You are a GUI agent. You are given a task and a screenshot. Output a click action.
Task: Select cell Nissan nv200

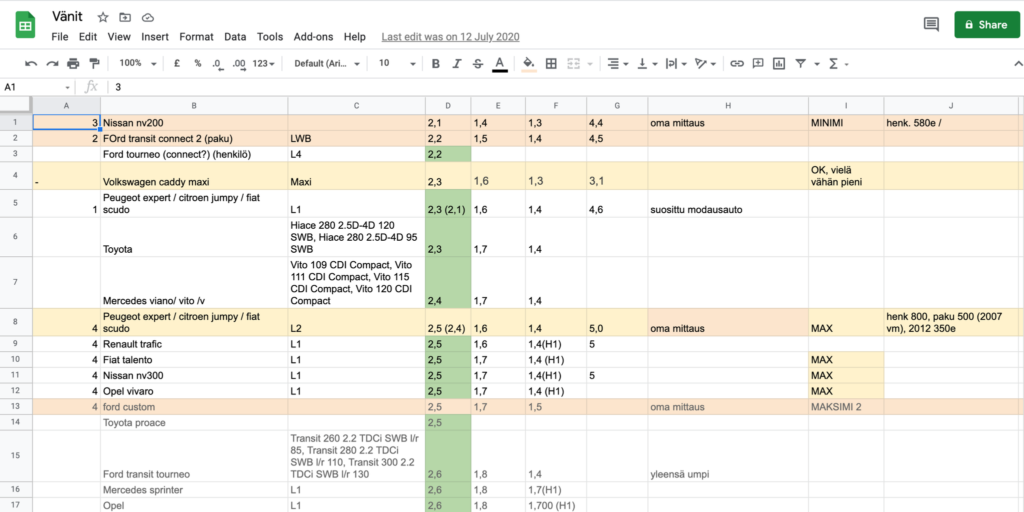(x=194, y=122)
